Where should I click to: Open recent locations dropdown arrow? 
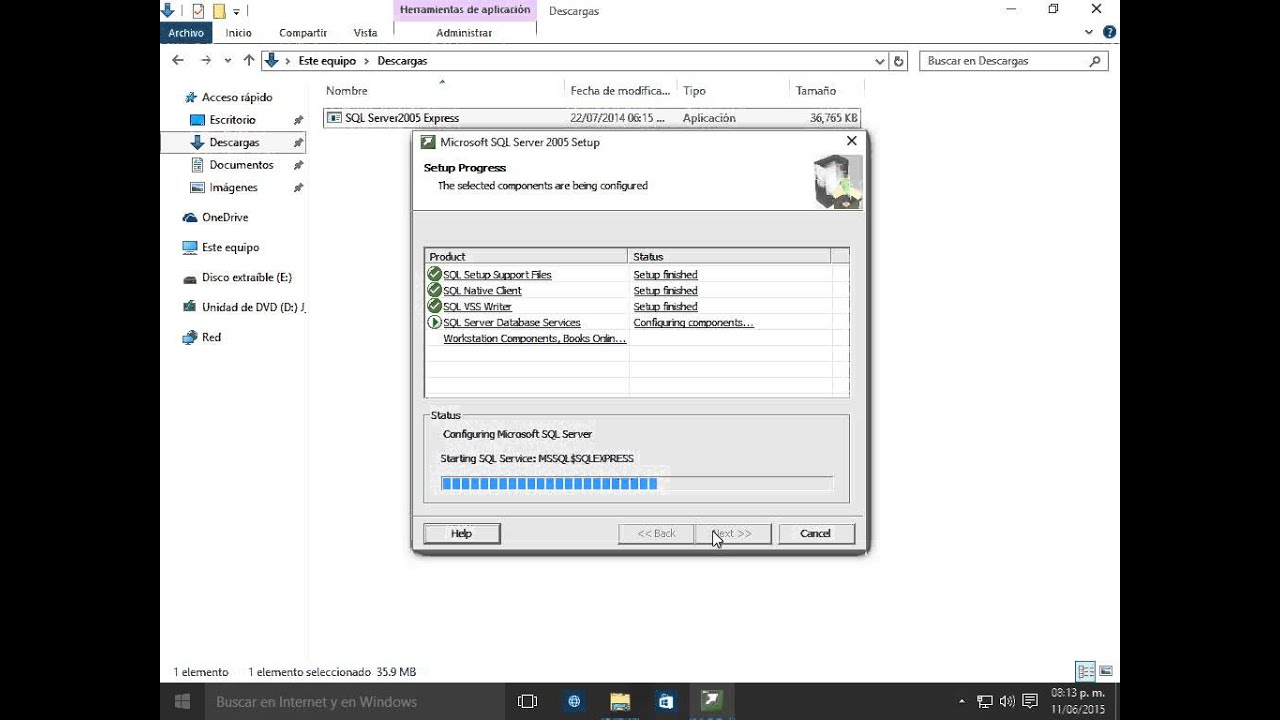click(228, 61)
